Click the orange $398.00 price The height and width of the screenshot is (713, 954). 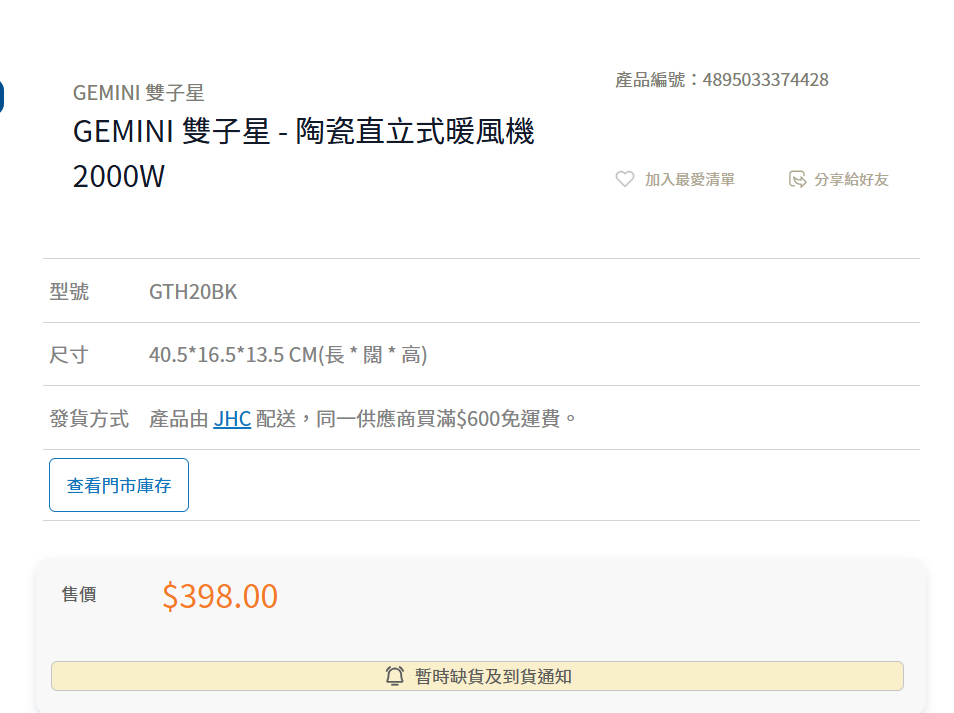coord(220,596)
